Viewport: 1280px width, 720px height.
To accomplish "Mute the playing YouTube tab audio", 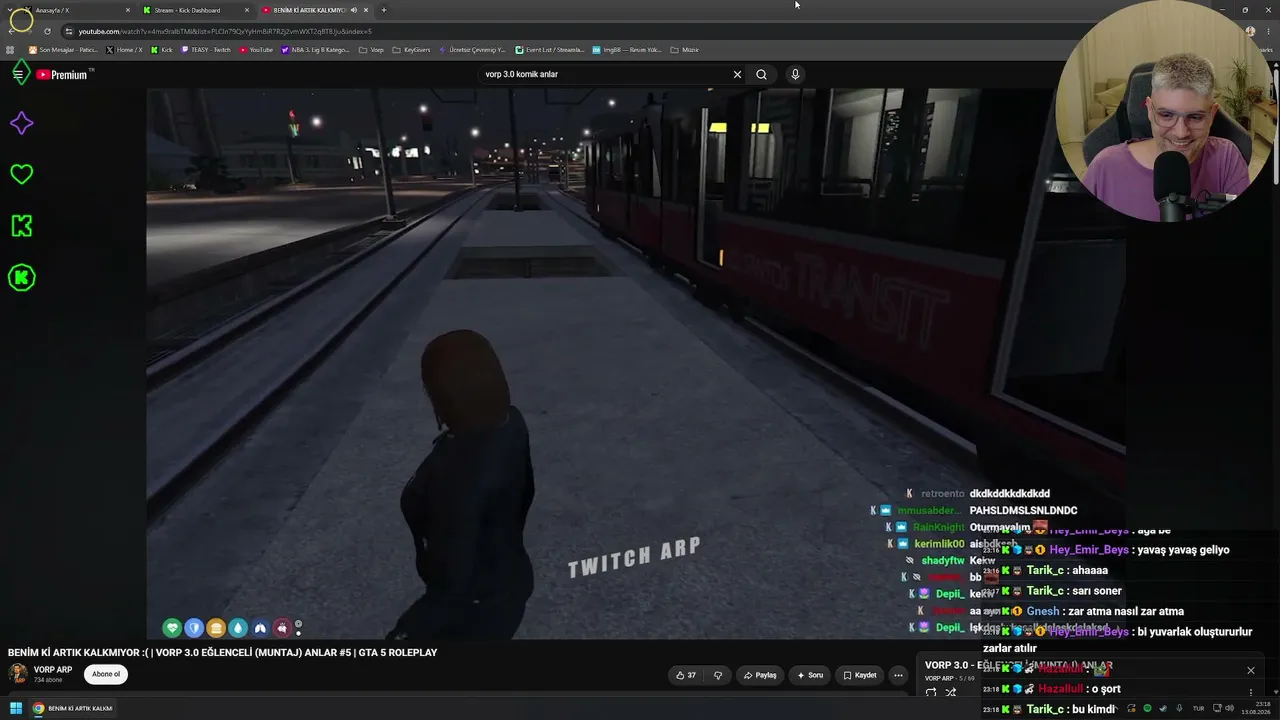I will click(x=353, y=10).
